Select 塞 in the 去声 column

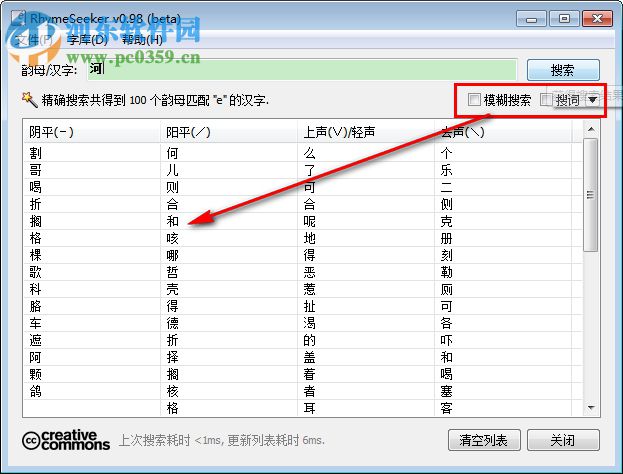(446, 391)
